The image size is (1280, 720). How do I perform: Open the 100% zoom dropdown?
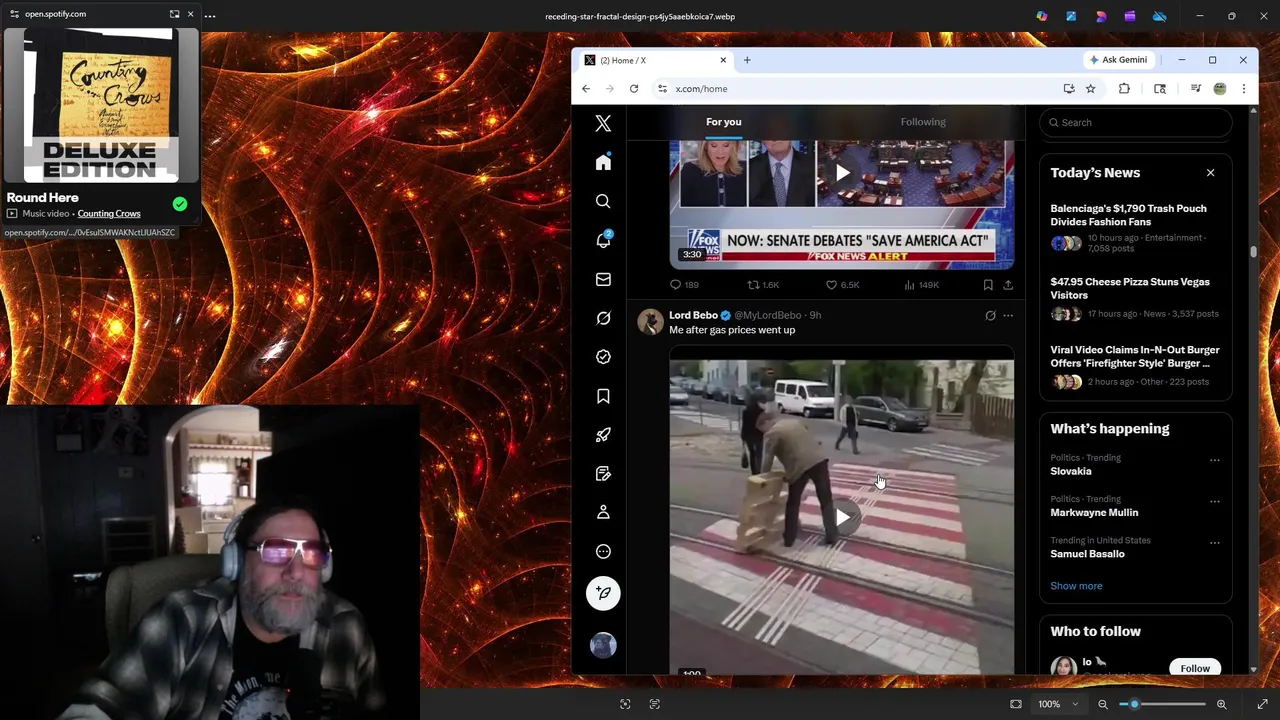point(1058,704)
